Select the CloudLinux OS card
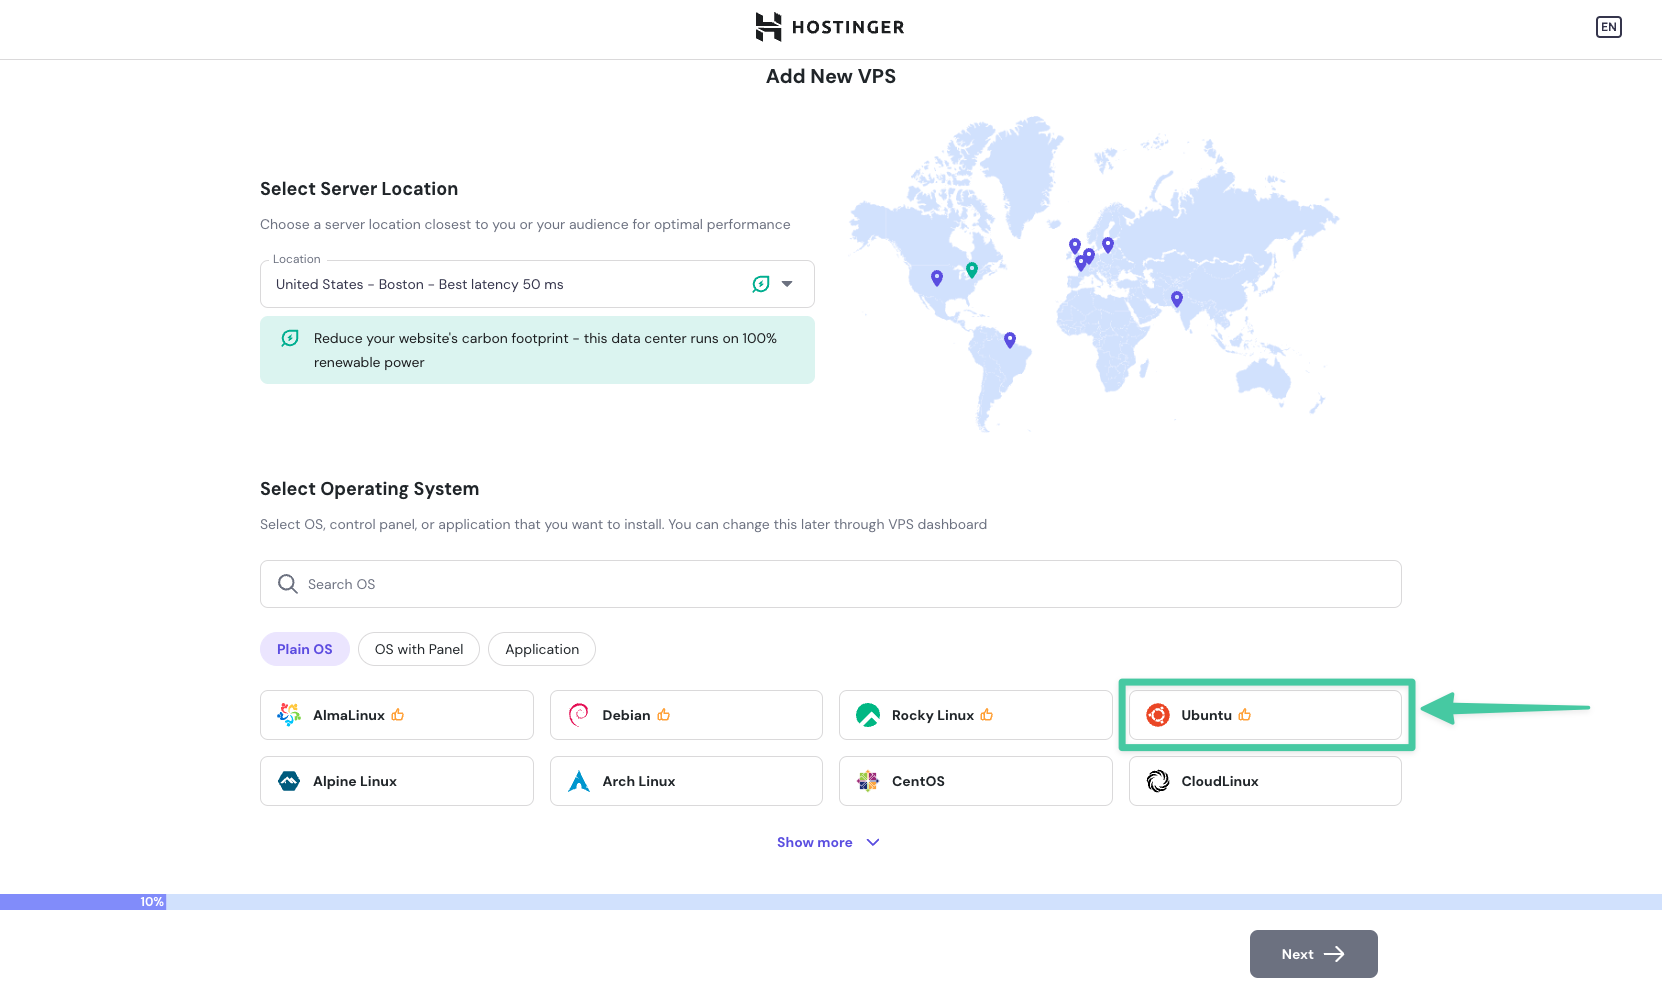Image resolution: width=1662 pixels, height=983 pixels. point(1265,781)
